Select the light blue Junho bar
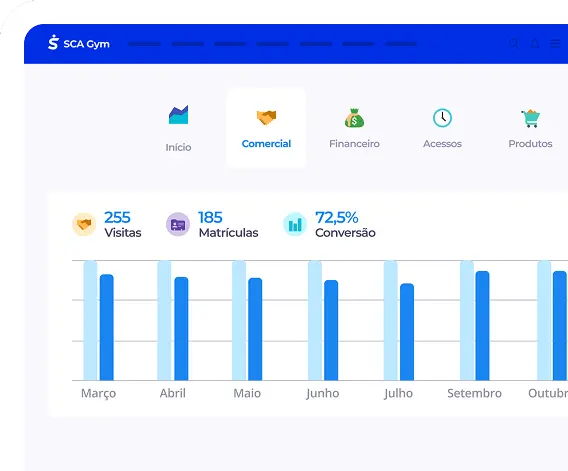The width and height of the screenshot is (568, 471). point(315,320)
